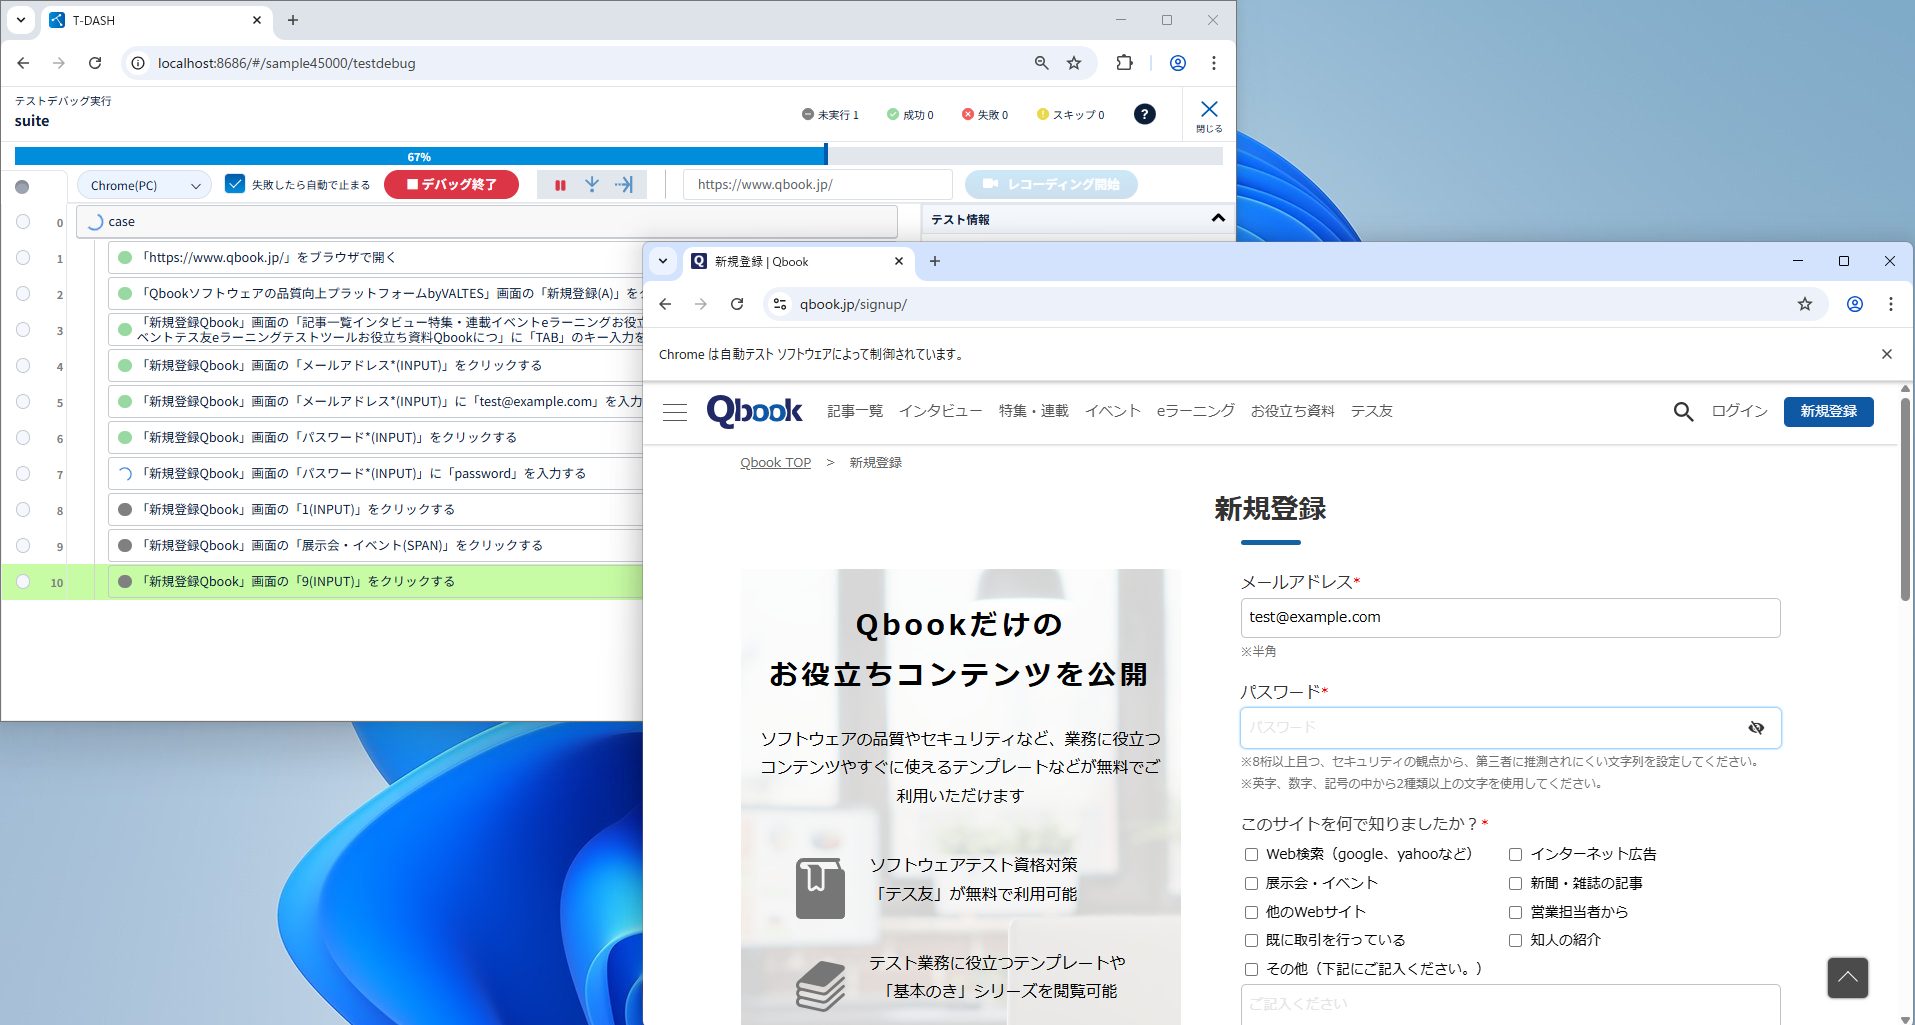Click the step-into arrow icon in the debug toolbar
1915x1025 pixels.
(x=592, y=185)
